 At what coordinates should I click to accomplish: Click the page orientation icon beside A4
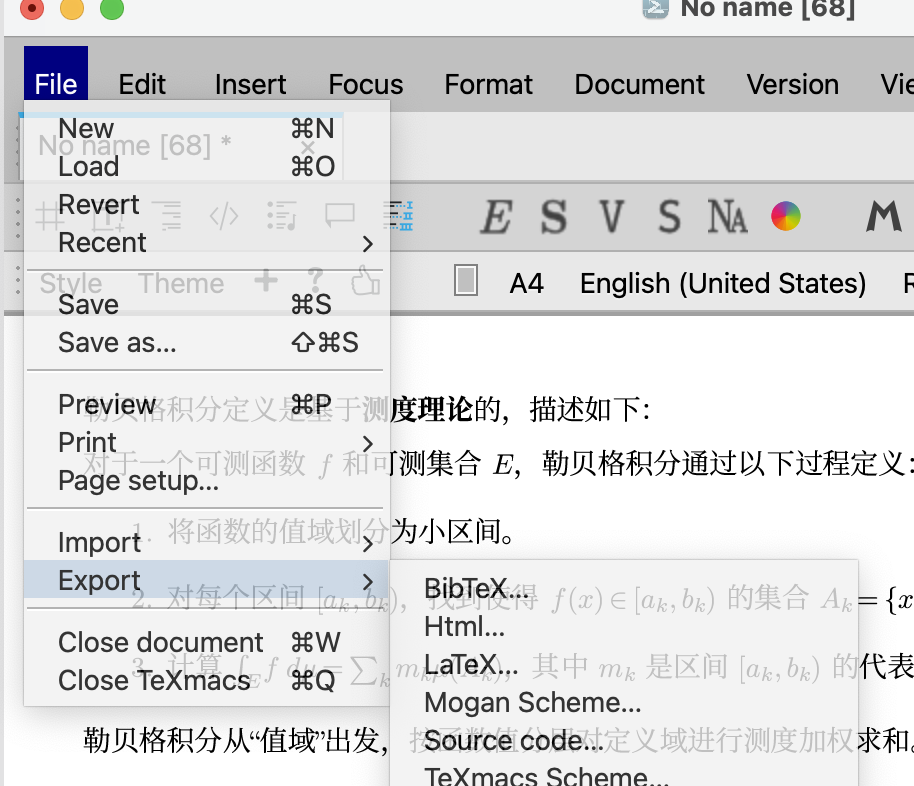(x=465, y=281)
